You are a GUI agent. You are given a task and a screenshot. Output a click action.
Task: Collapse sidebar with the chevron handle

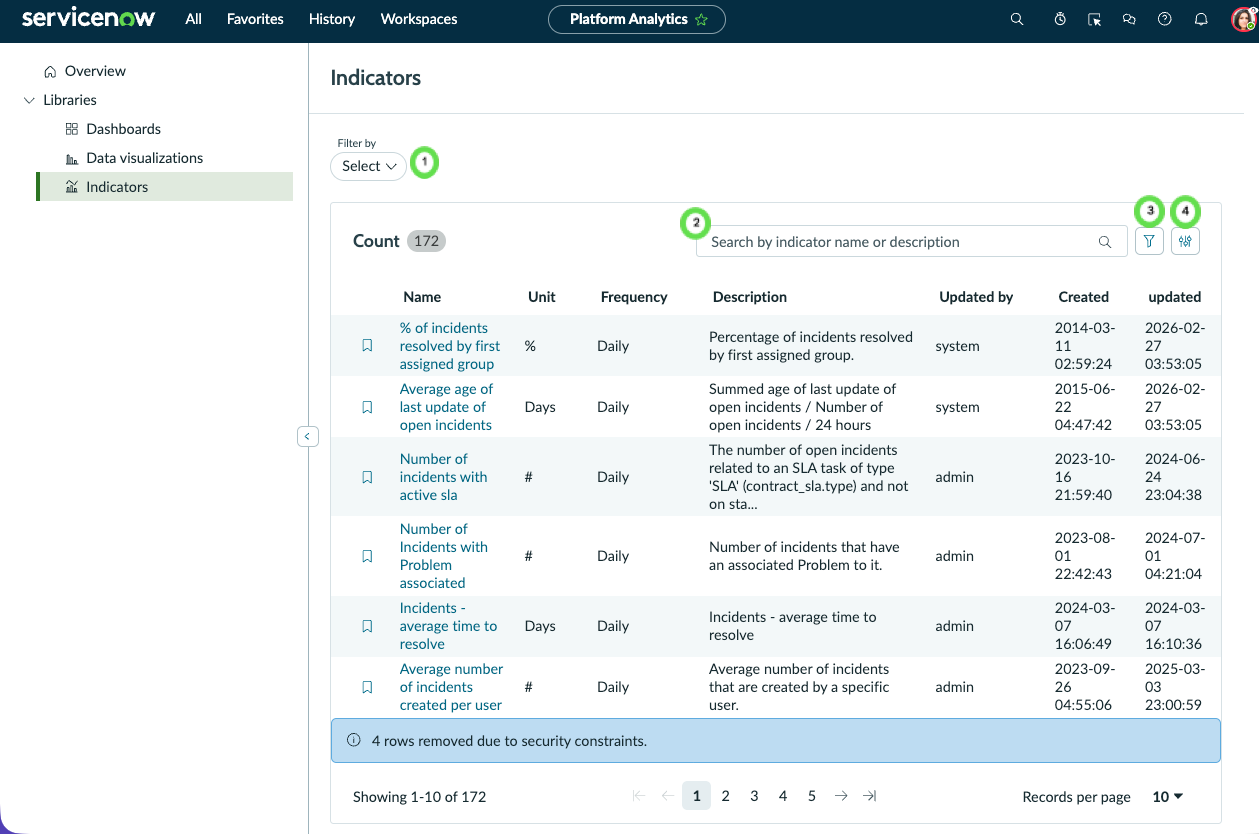click(x=308, y=436)
